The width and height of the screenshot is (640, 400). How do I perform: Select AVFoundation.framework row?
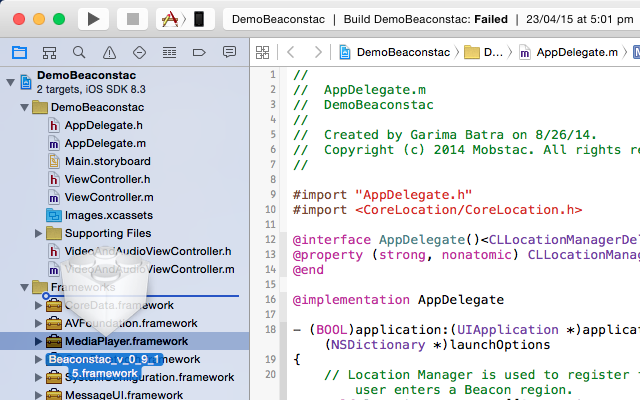[124, 323]
